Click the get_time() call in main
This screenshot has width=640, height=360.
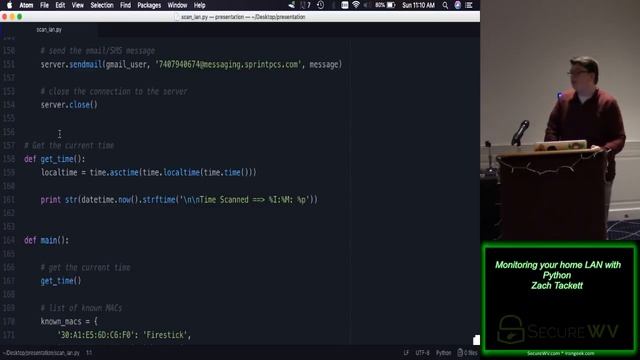(61, 281)
